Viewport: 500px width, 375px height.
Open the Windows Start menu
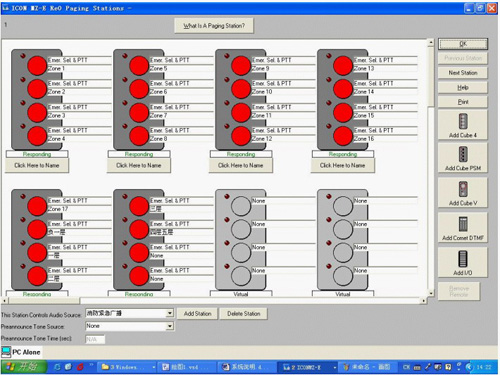pos(23,367)
